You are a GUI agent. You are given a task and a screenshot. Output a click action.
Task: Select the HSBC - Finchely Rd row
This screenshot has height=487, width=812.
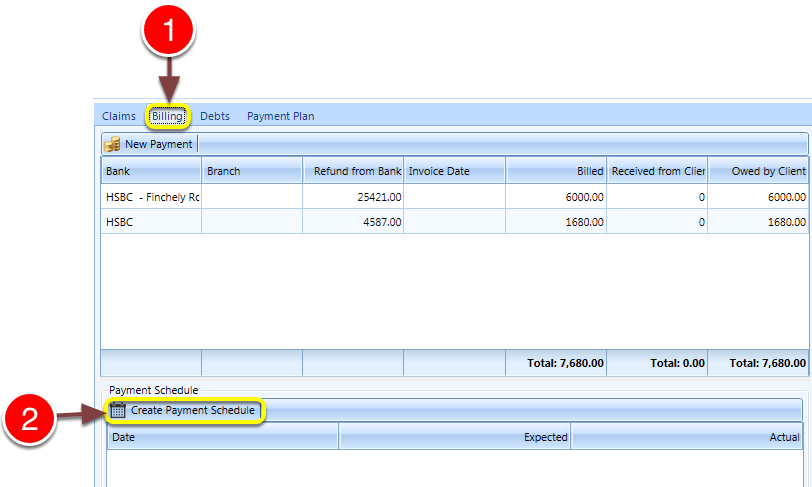point(454,197)
